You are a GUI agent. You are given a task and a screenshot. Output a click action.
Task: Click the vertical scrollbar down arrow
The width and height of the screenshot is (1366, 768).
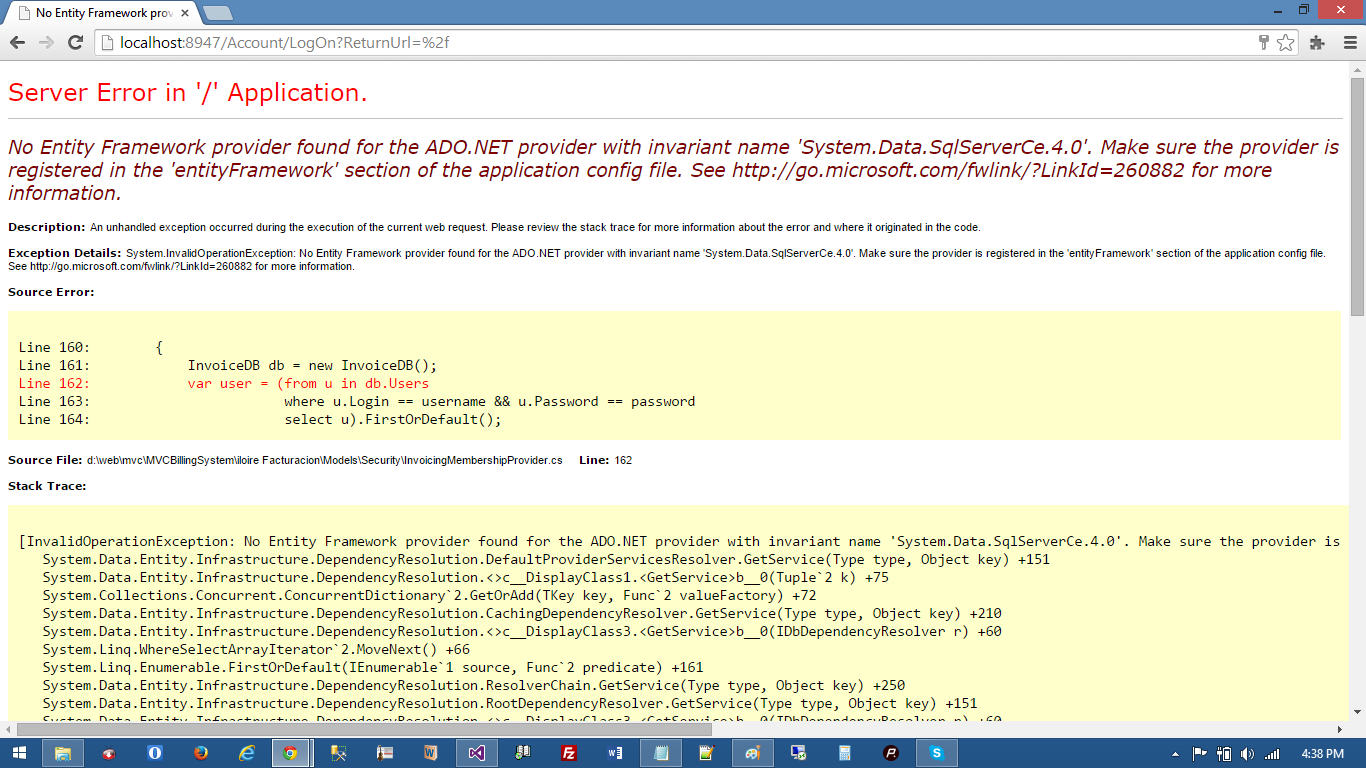tap(1357, 712)
